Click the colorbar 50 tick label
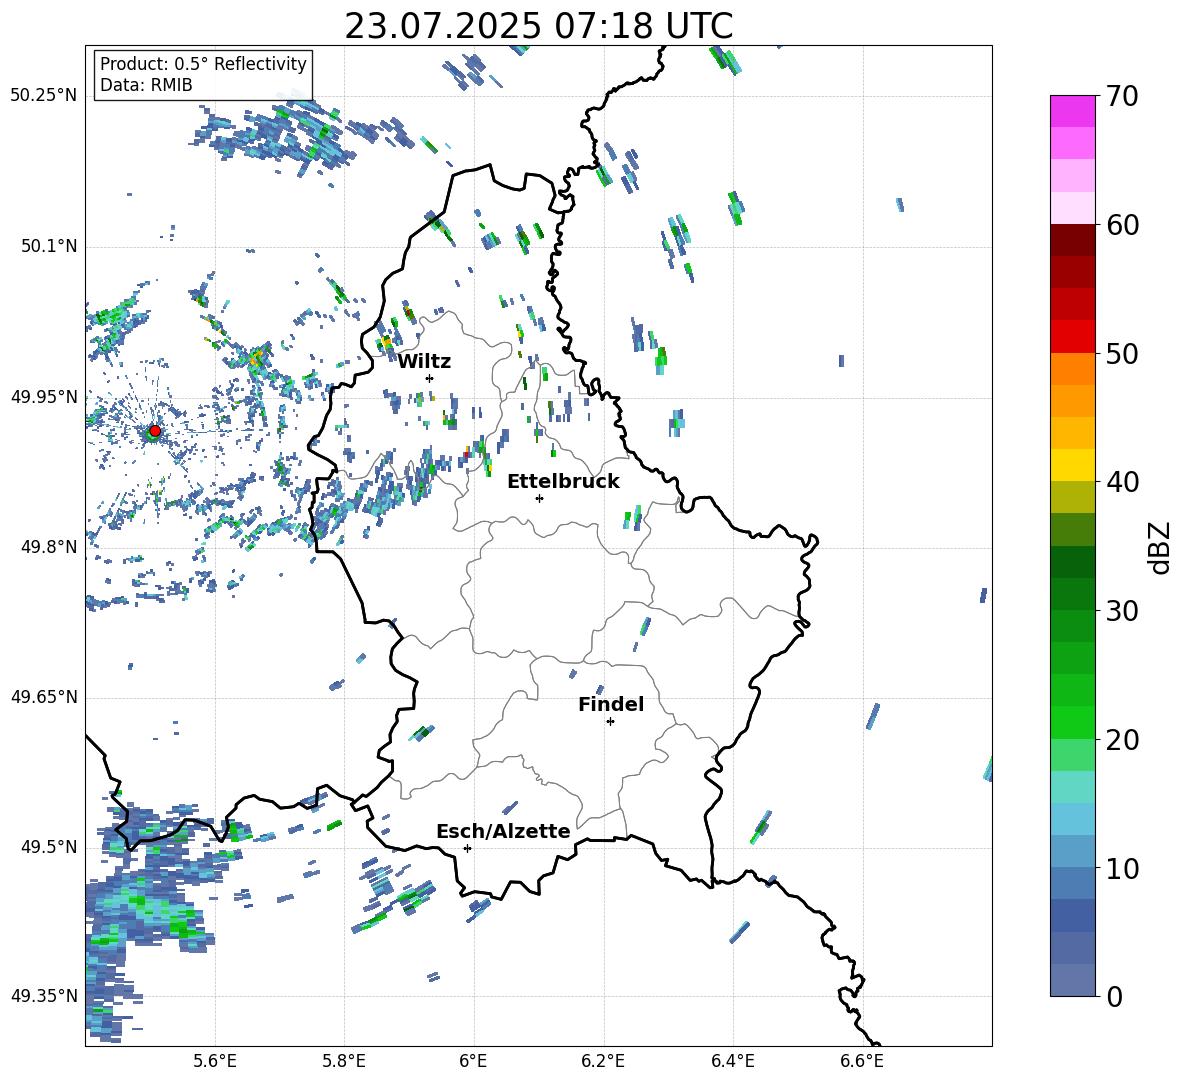This screenshot has height=1081, width=1184. coord(1122,353)
